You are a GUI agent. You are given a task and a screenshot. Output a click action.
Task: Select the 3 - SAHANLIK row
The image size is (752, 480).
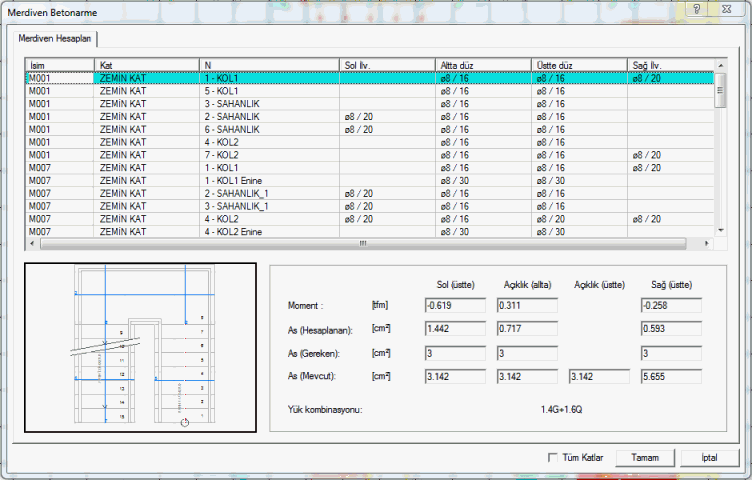pyautogui.click(x=369, y=104)
